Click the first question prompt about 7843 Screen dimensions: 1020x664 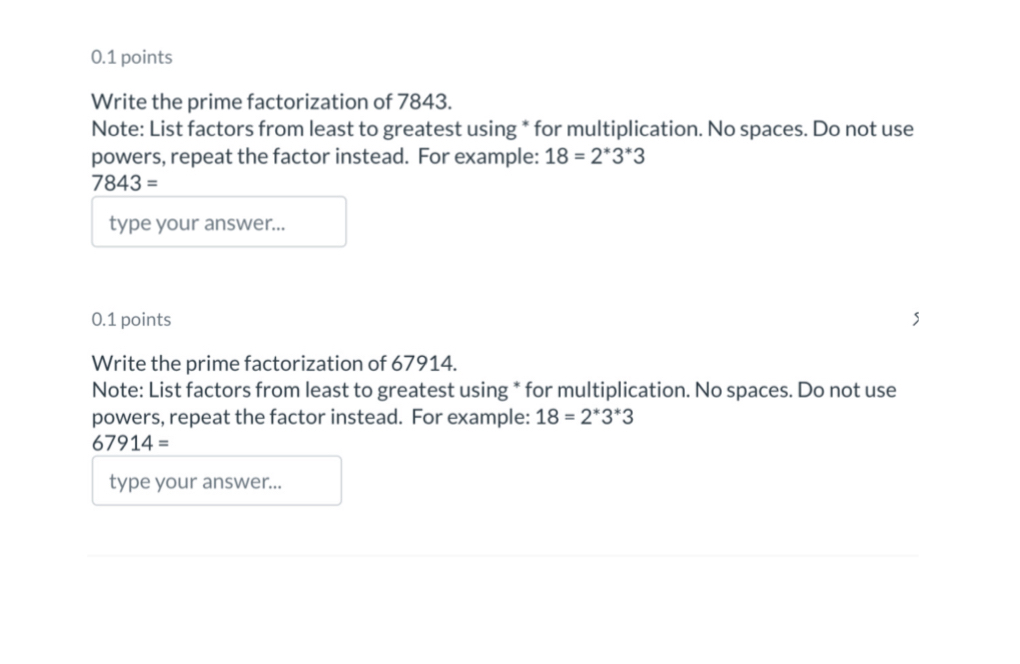(x=270, y=101)
